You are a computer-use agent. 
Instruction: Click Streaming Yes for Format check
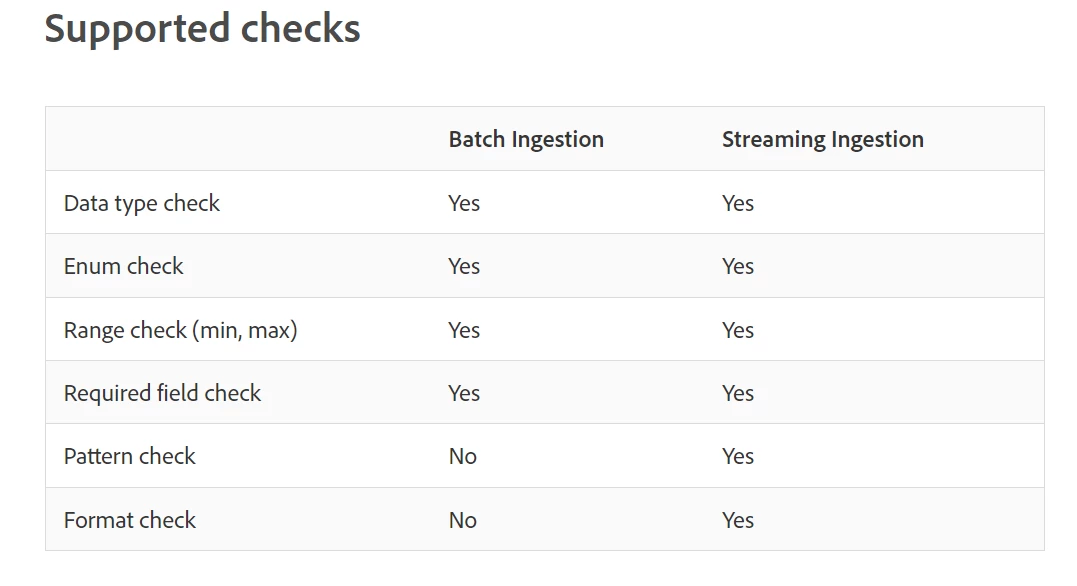click(x=738, y=520)
